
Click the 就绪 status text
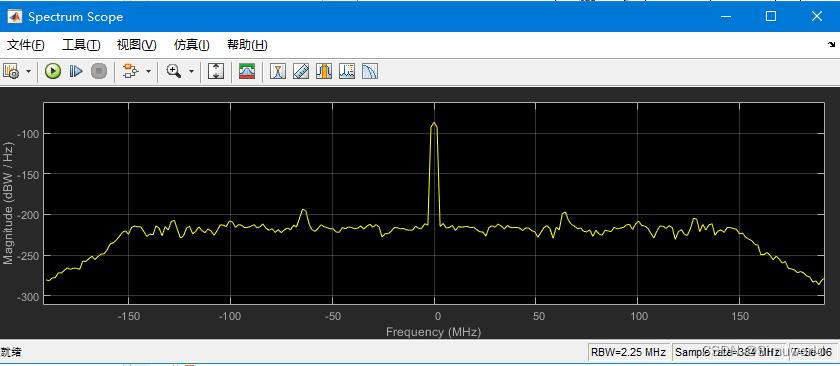tap(11, 352)
